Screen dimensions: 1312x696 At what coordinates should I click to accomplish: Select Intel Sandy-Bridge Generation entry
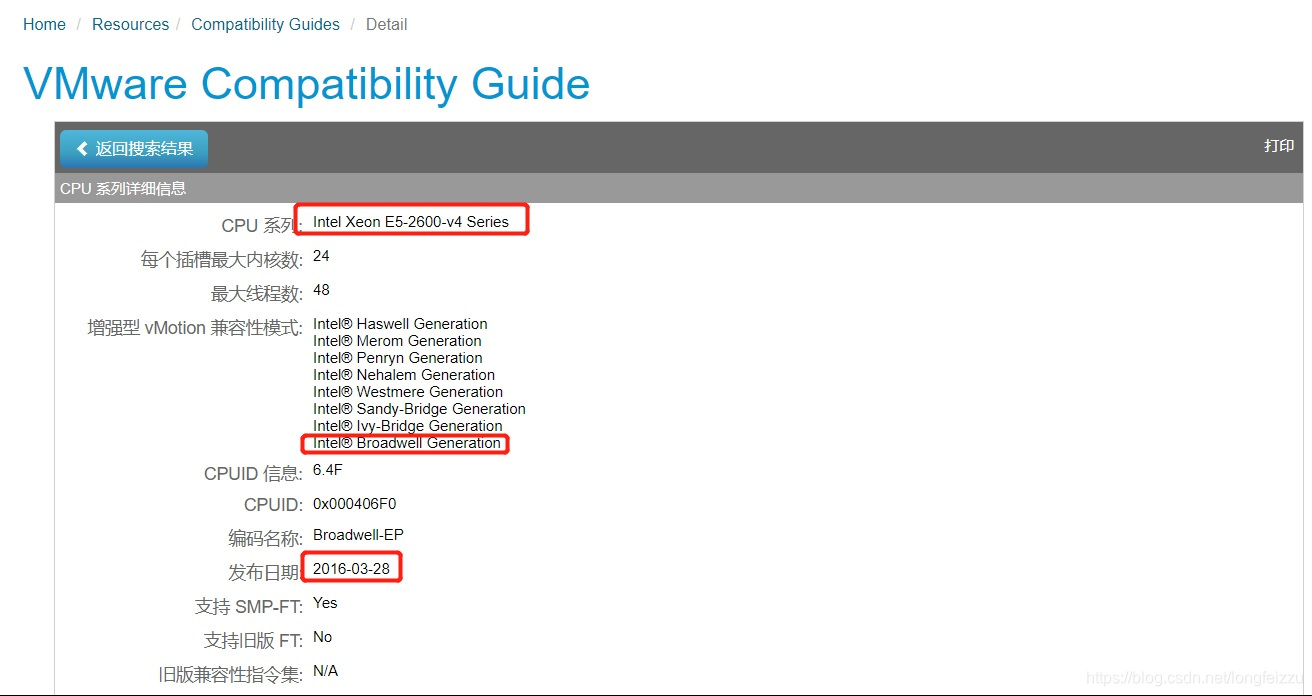[x=419, y=409]
